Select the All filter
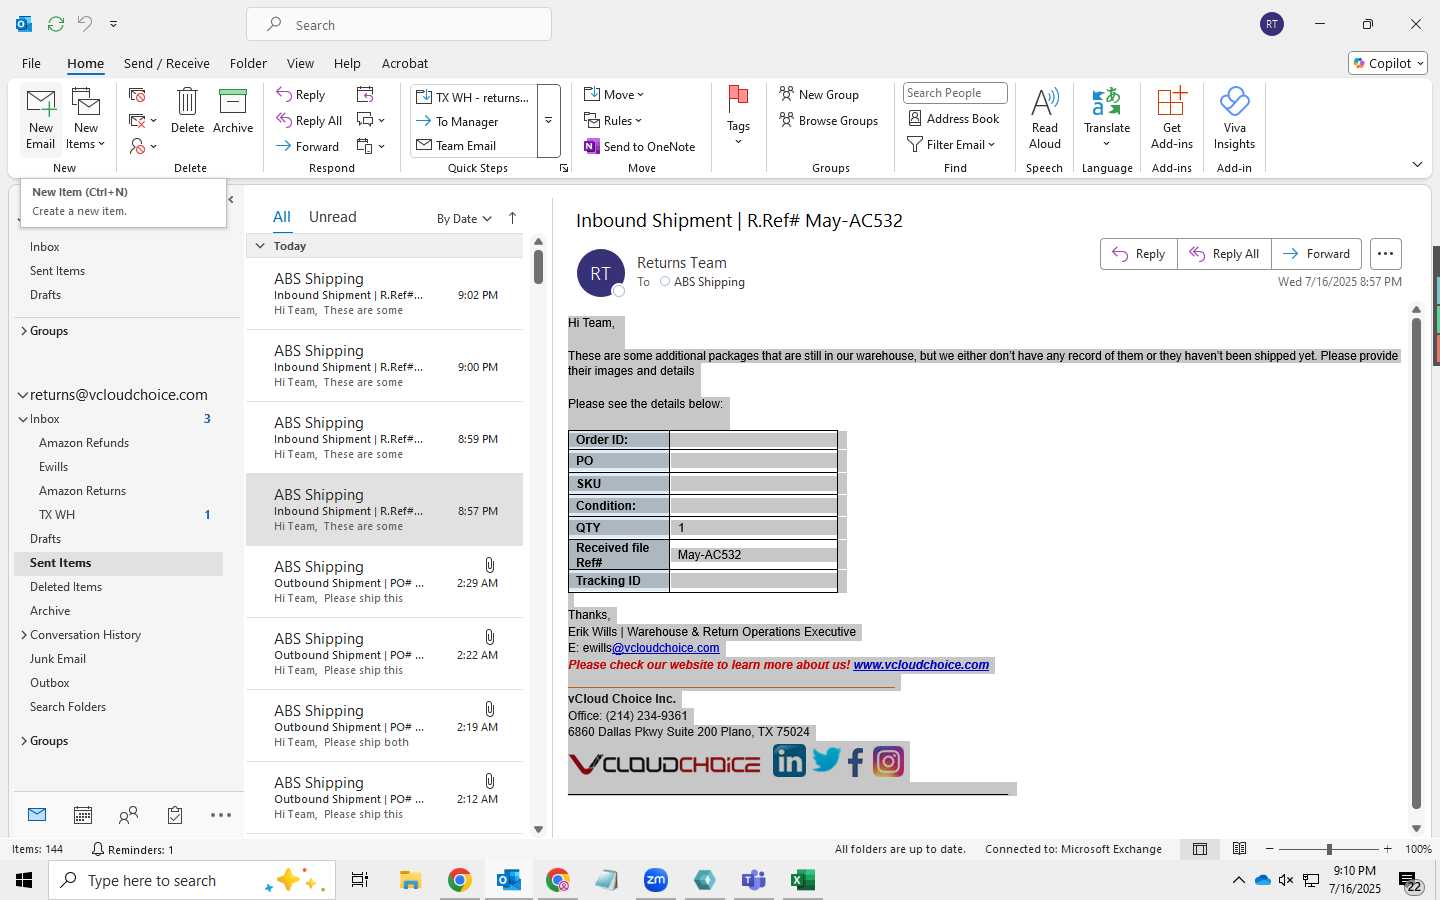 click(x=282, y=217)
